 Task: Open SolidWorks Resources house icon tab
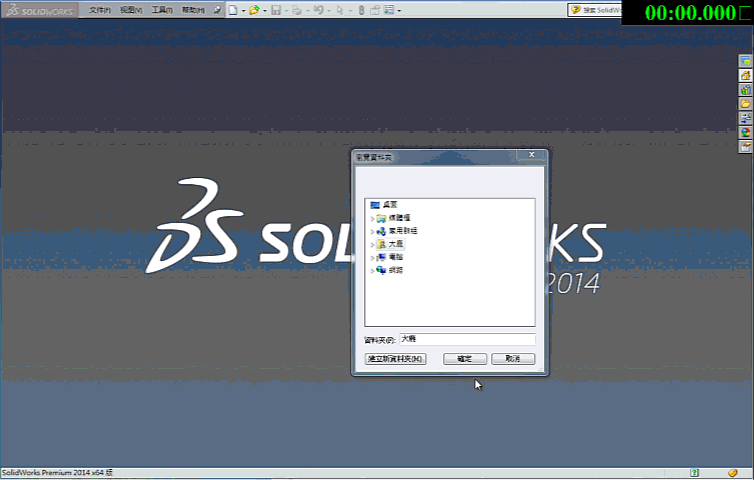(745, 76)
